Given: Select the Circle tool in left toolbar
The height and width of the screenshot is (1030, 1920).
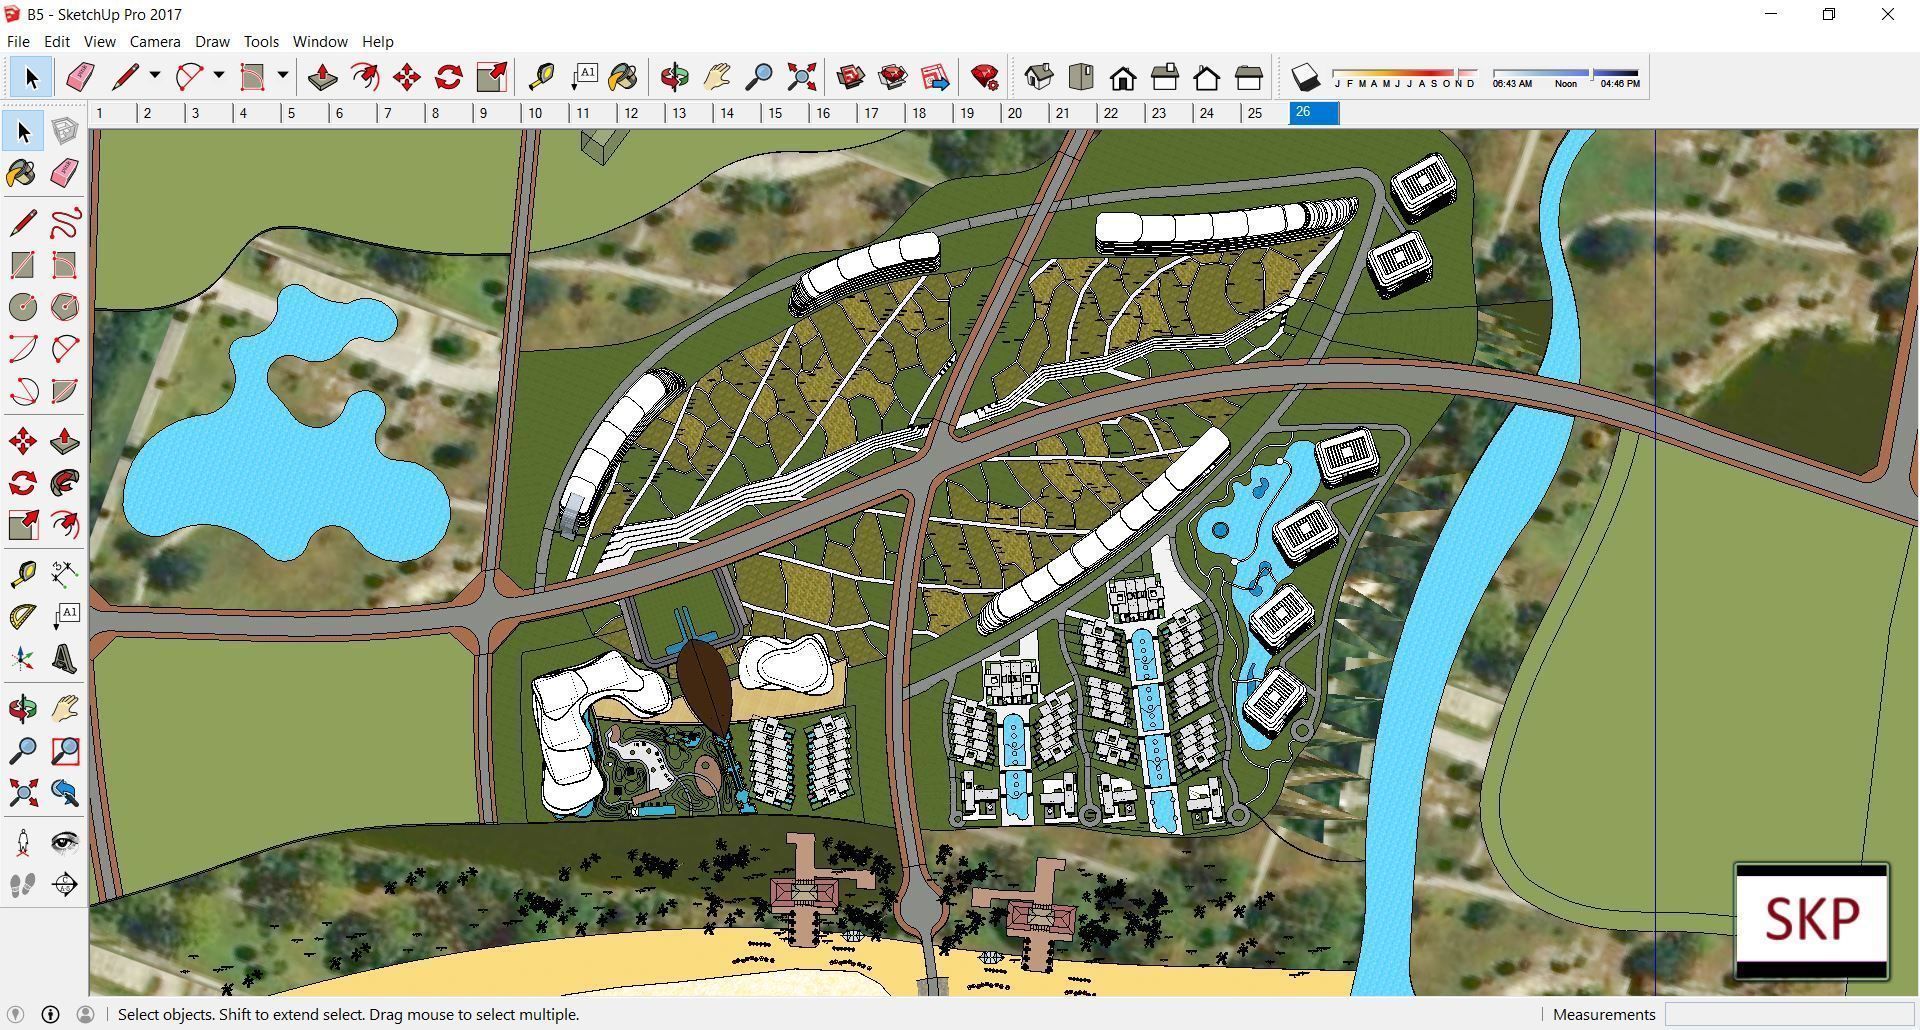Looking at the screenshot, I should [x=22, y=306].
